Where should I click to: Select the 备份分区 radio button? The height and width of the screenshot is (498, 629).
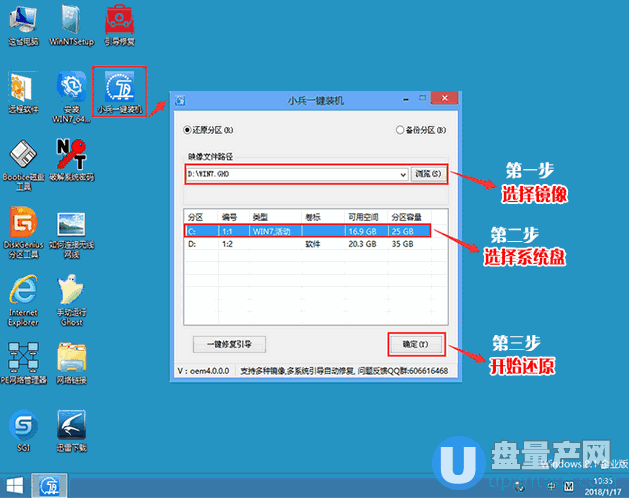pyautogui.click(x=400, y=130)
